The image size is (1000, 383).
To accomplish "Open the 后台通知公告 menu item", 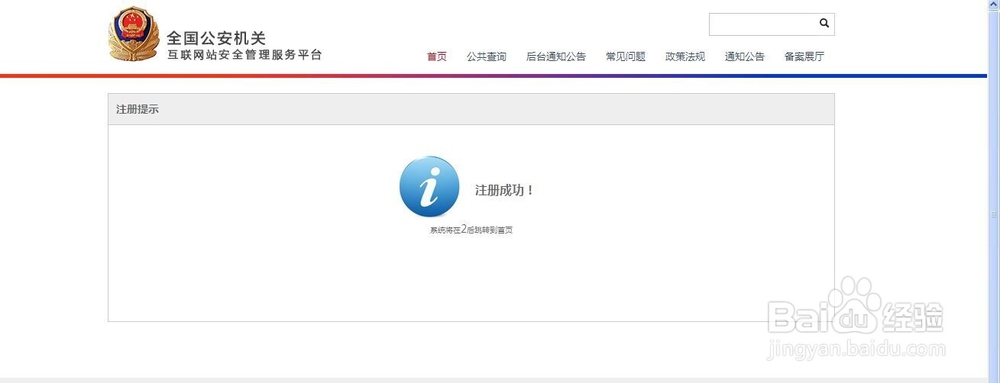I will pos(556,57).
